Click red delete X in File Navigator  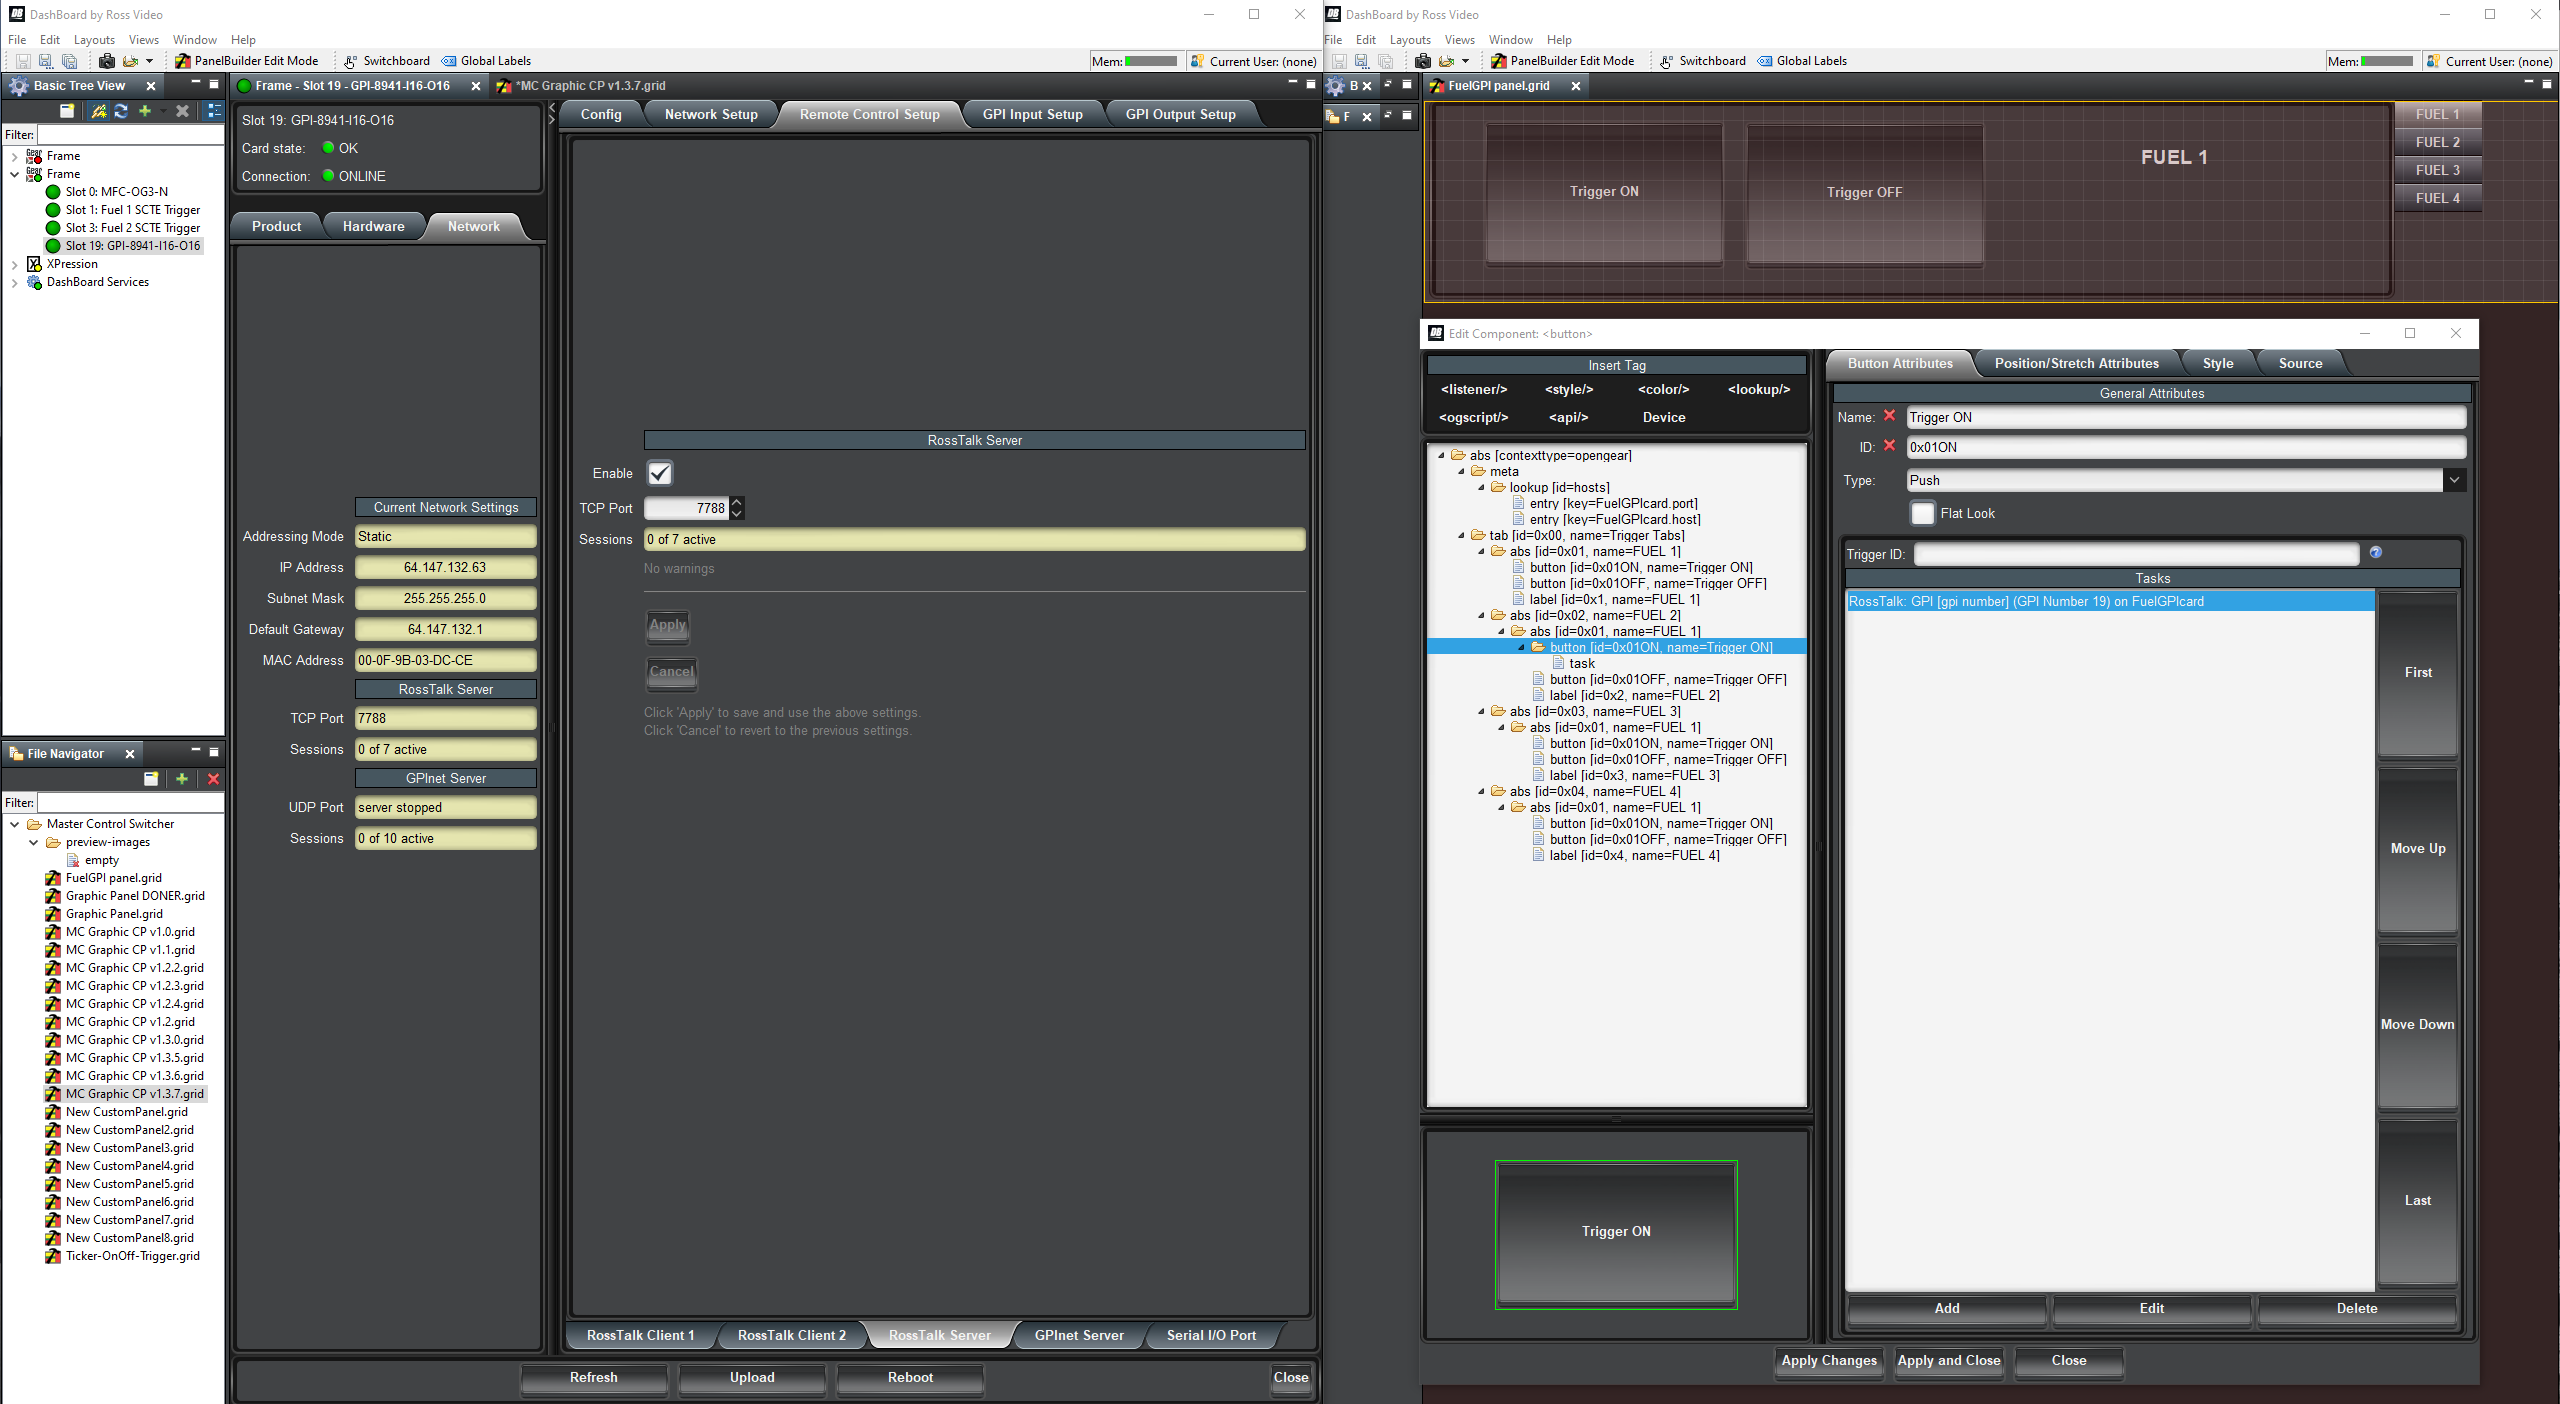[213, 779]
